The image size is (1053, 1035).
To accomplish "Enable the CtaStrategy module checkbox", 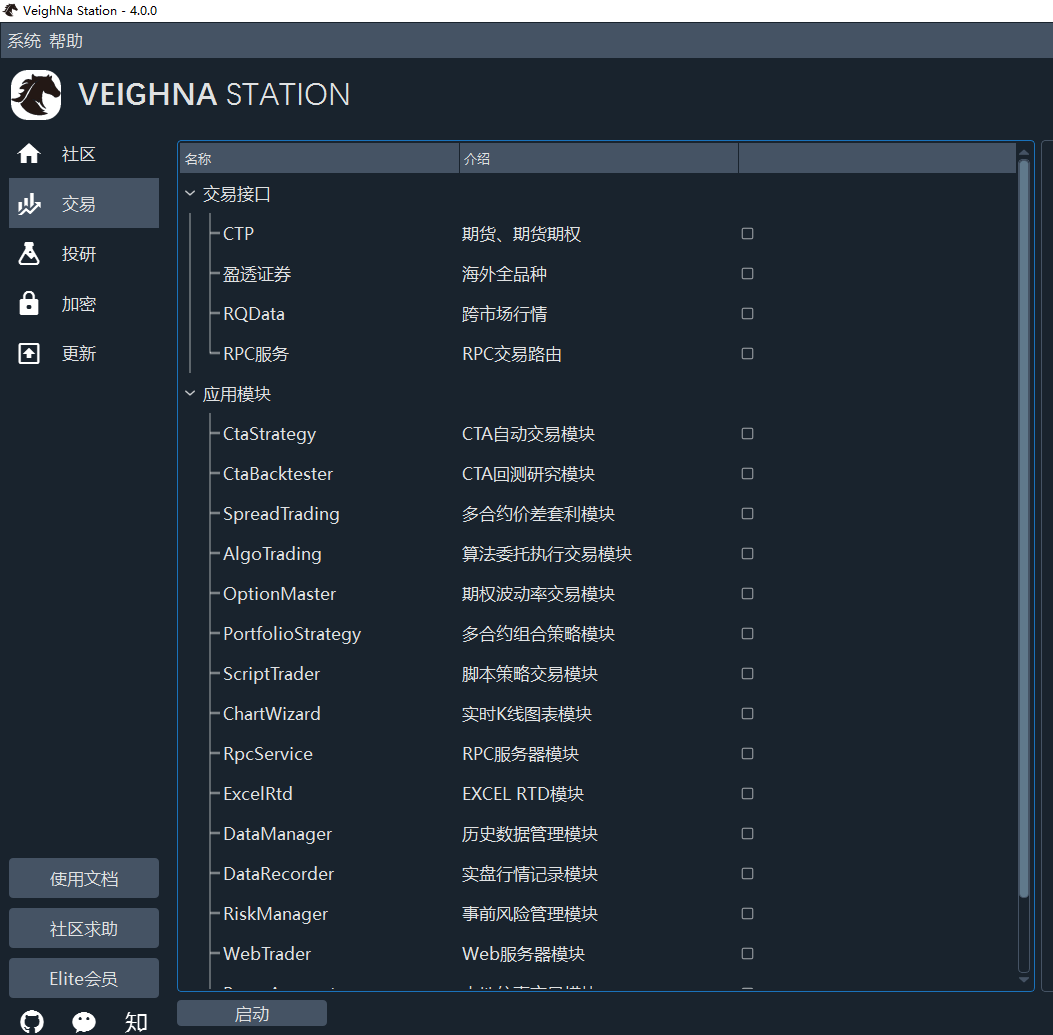I will click(747, 433).
